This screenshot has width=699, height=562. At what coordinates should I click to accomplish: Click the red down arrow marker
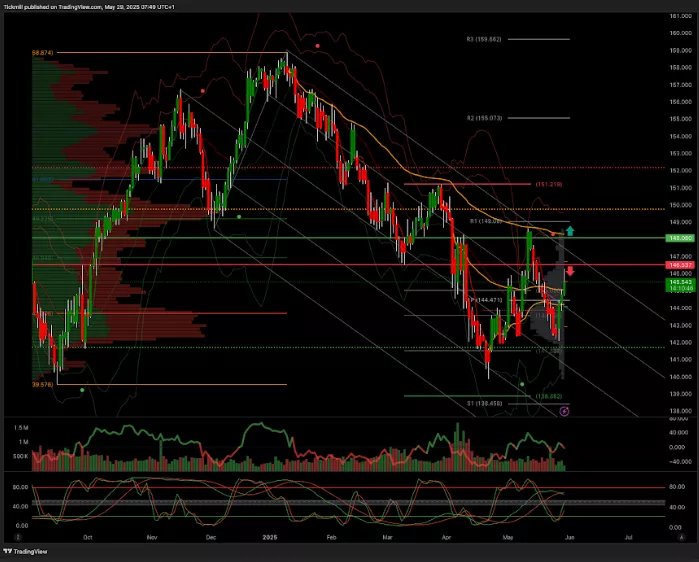[x=570, y=271]
